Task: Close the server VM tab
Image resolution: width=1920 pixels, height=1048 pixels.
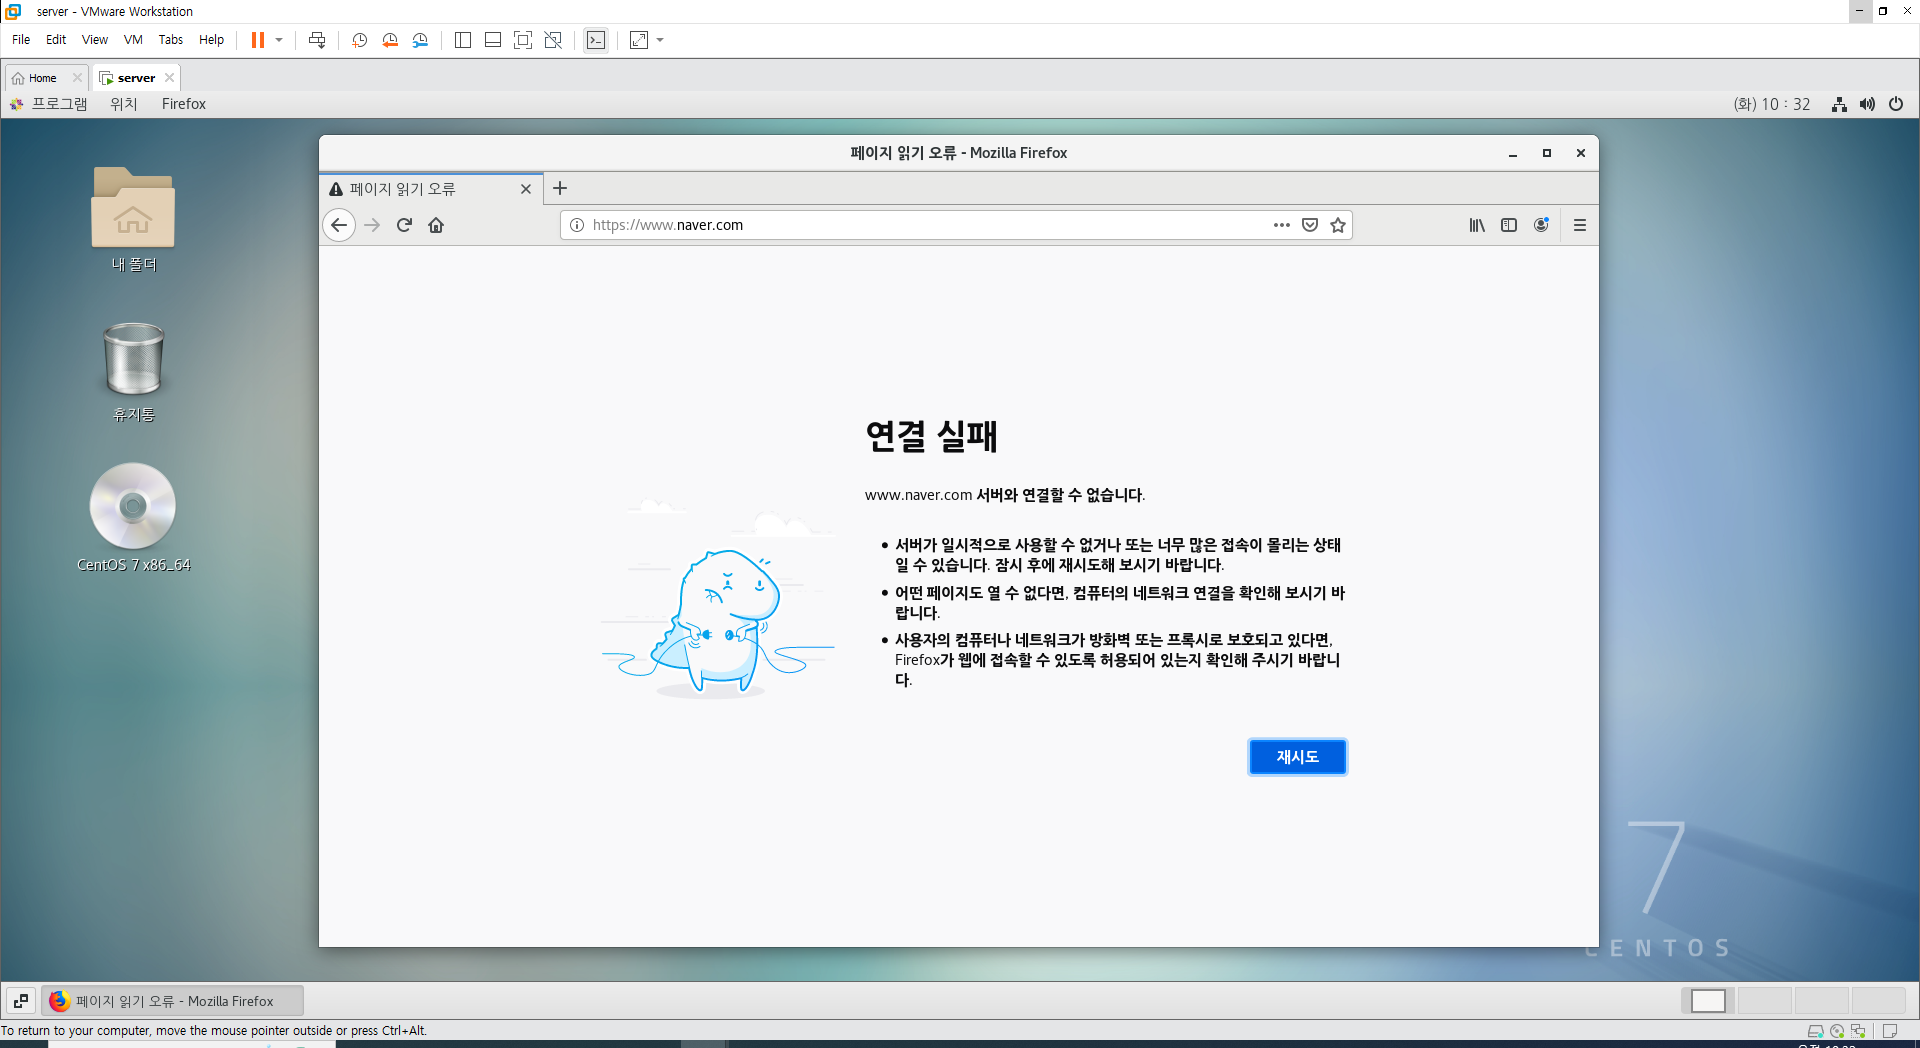Action: click(x=170, y=78)
